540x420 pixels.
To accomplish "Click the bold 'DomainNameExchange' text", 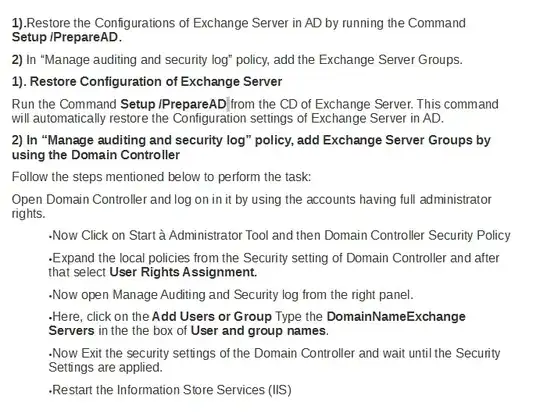I will [x=396, y=317].
